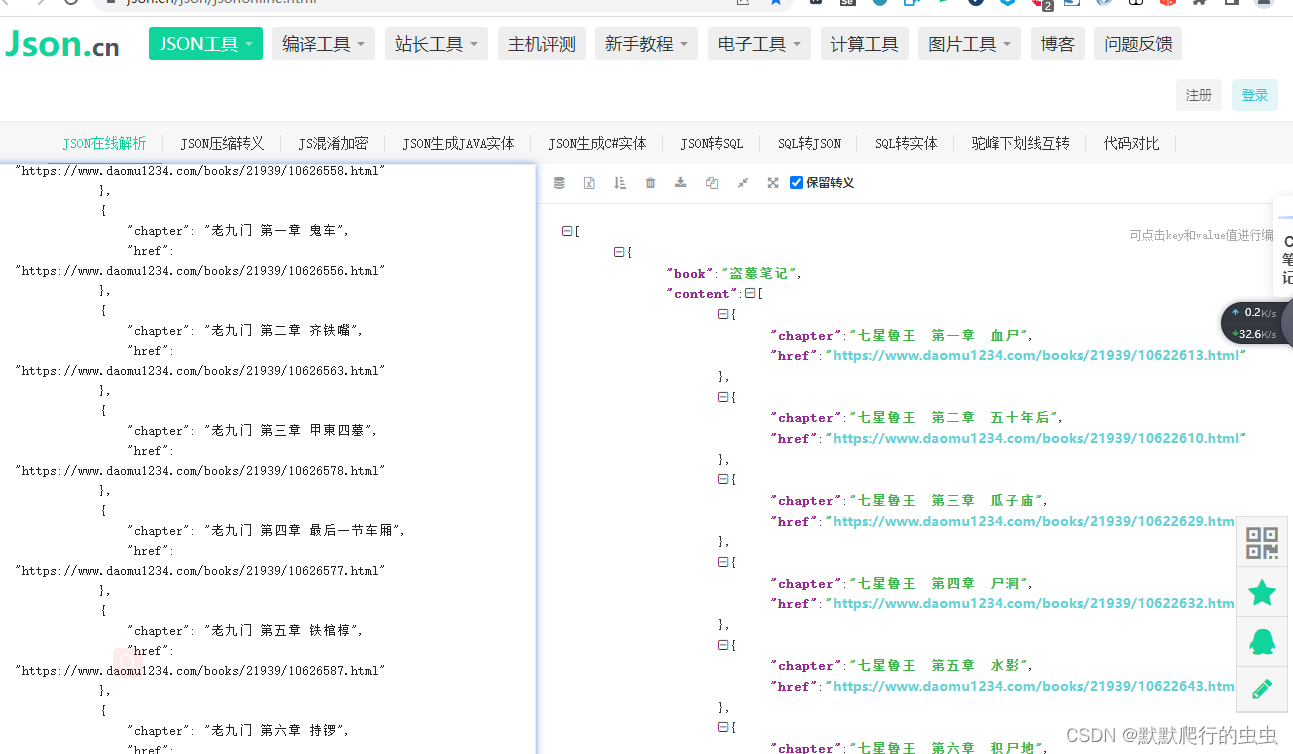Click the 登录 login button
Viewport: 1293px width, 754px height.
point(1255,95)
